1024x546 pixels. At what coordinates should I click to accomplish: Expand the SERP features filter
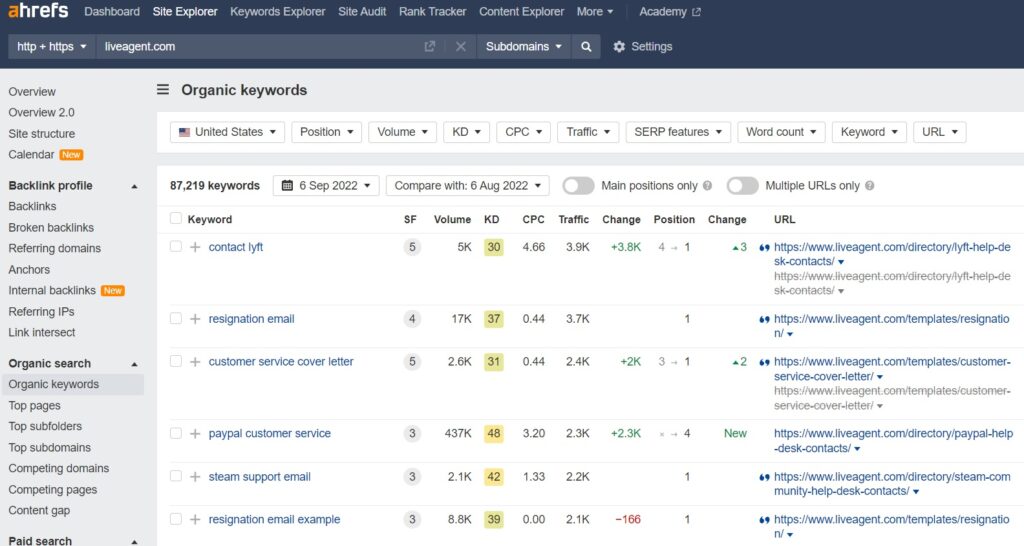tap(677, 132)
